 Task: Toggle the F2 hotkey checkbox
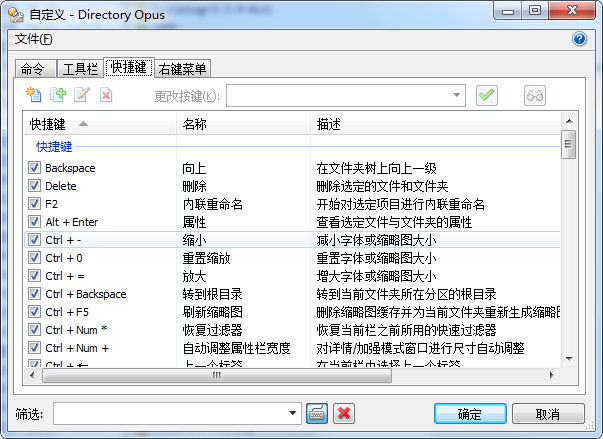pyautogui.click(x=34, y=203)
